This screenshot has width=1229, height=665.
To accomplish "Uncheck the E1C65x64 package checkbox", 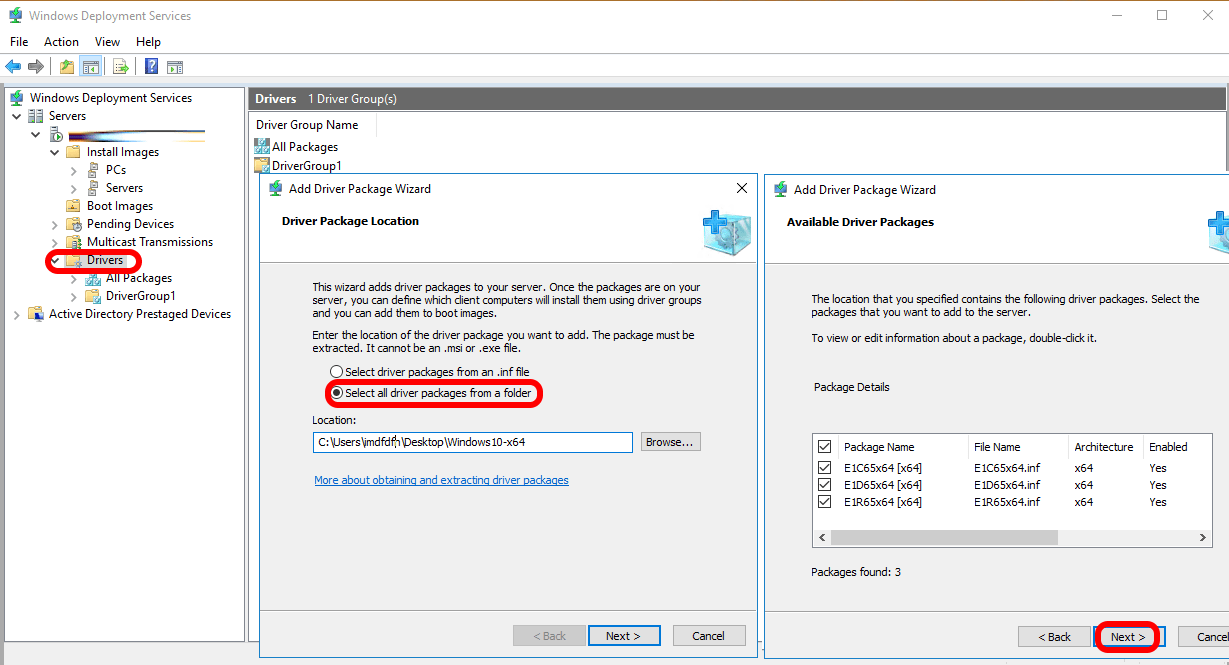I will click(x=824, y=467).
